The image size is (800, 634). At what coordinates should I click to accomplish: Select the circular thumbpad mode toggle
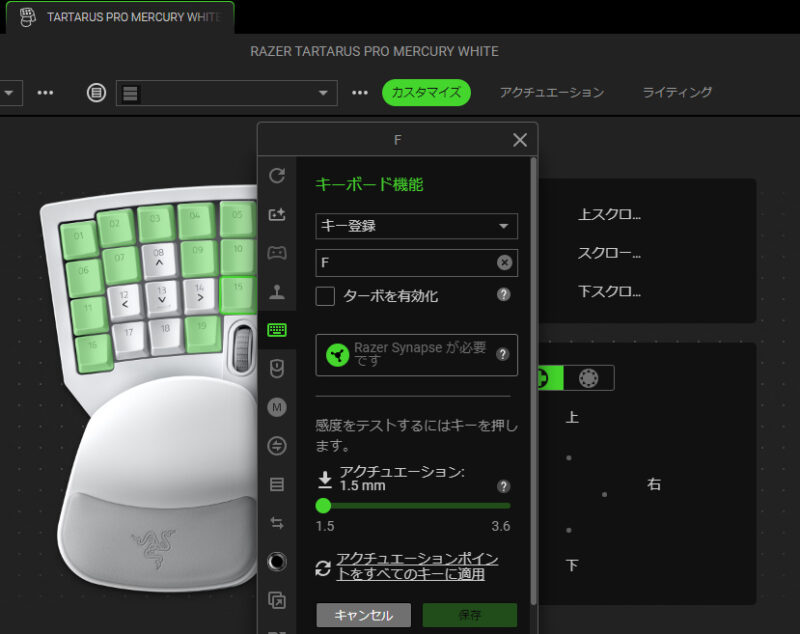pyautogui.click(x=588, y=378)
